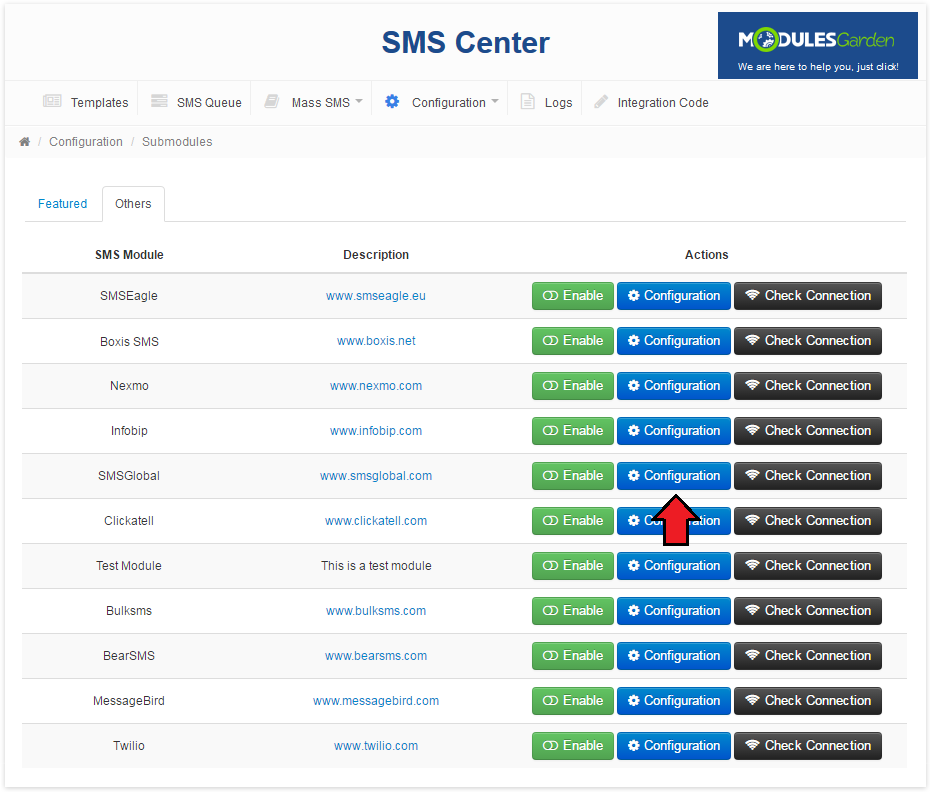The height and width of the screenshot is (799, 930).
Task: Enable the Bulksms module
Action: (573, 611)
